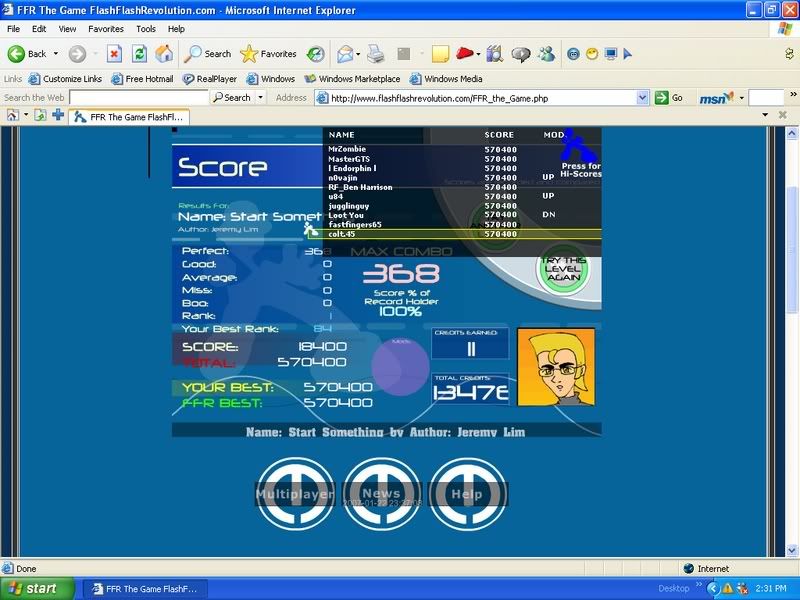Open the Back button history dropdown
This screenshot has height=600, width=800.
(x=56, y=54)
